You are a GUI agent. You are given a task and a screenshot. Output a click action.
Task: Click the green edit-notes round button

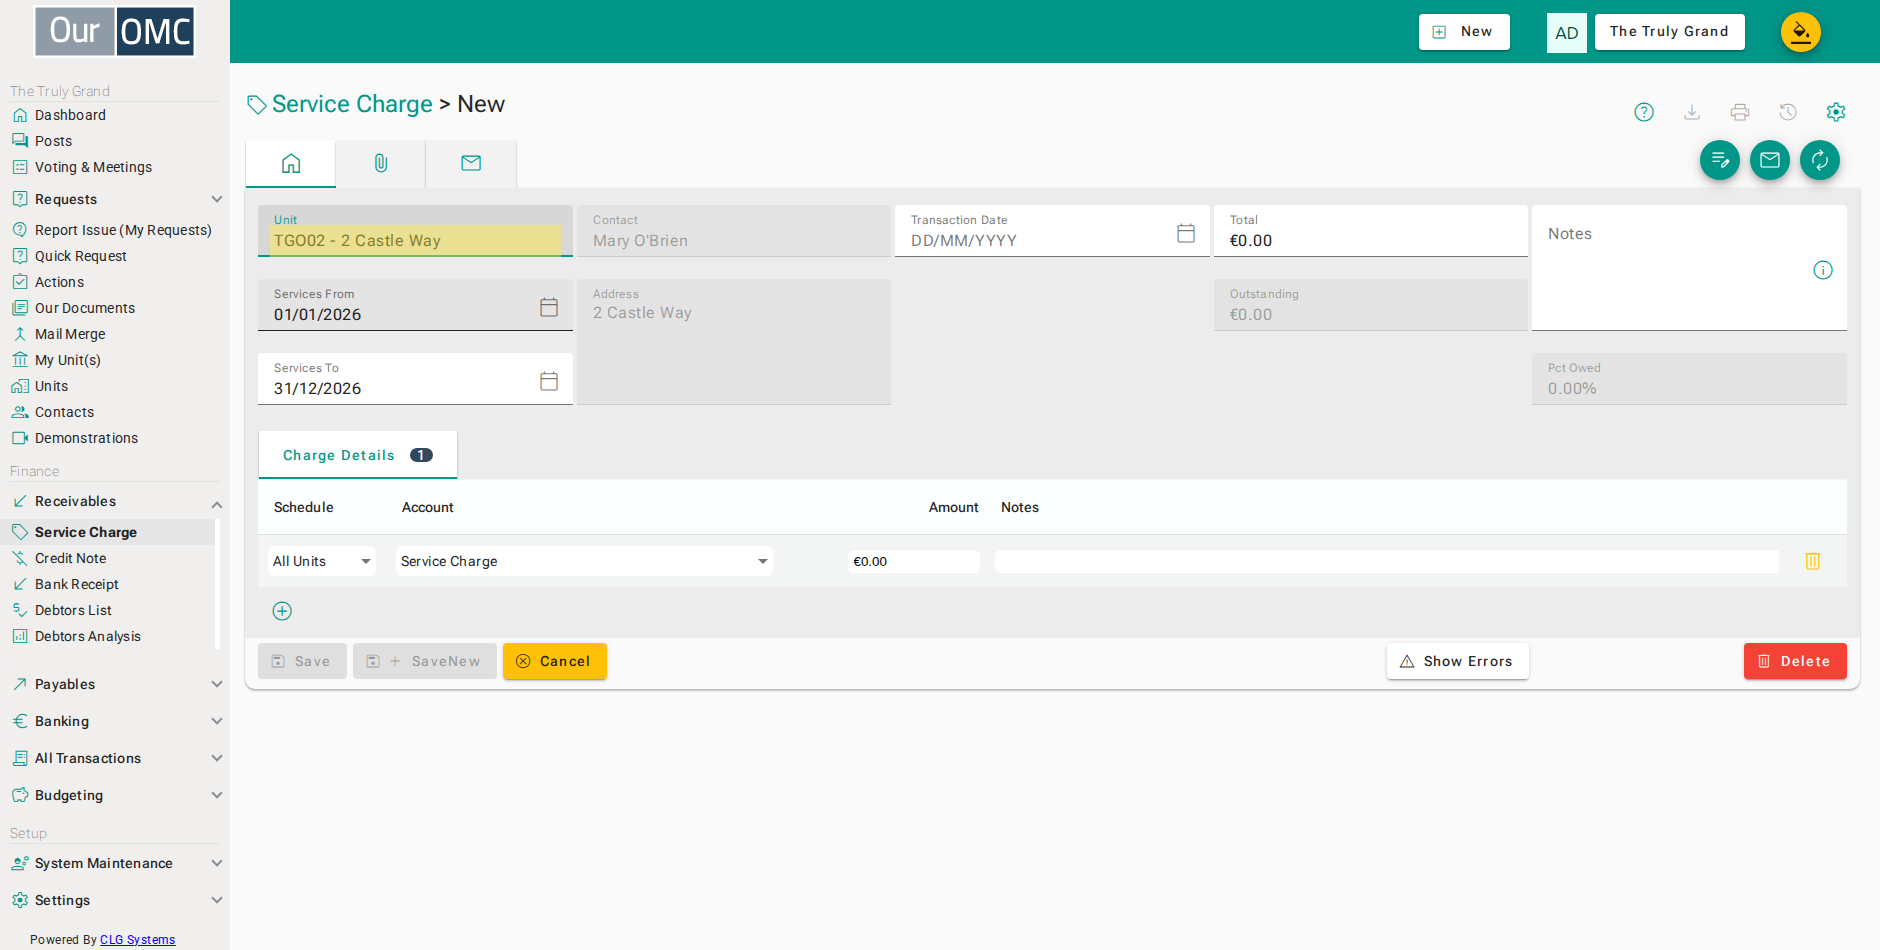tap(1720, 160)
